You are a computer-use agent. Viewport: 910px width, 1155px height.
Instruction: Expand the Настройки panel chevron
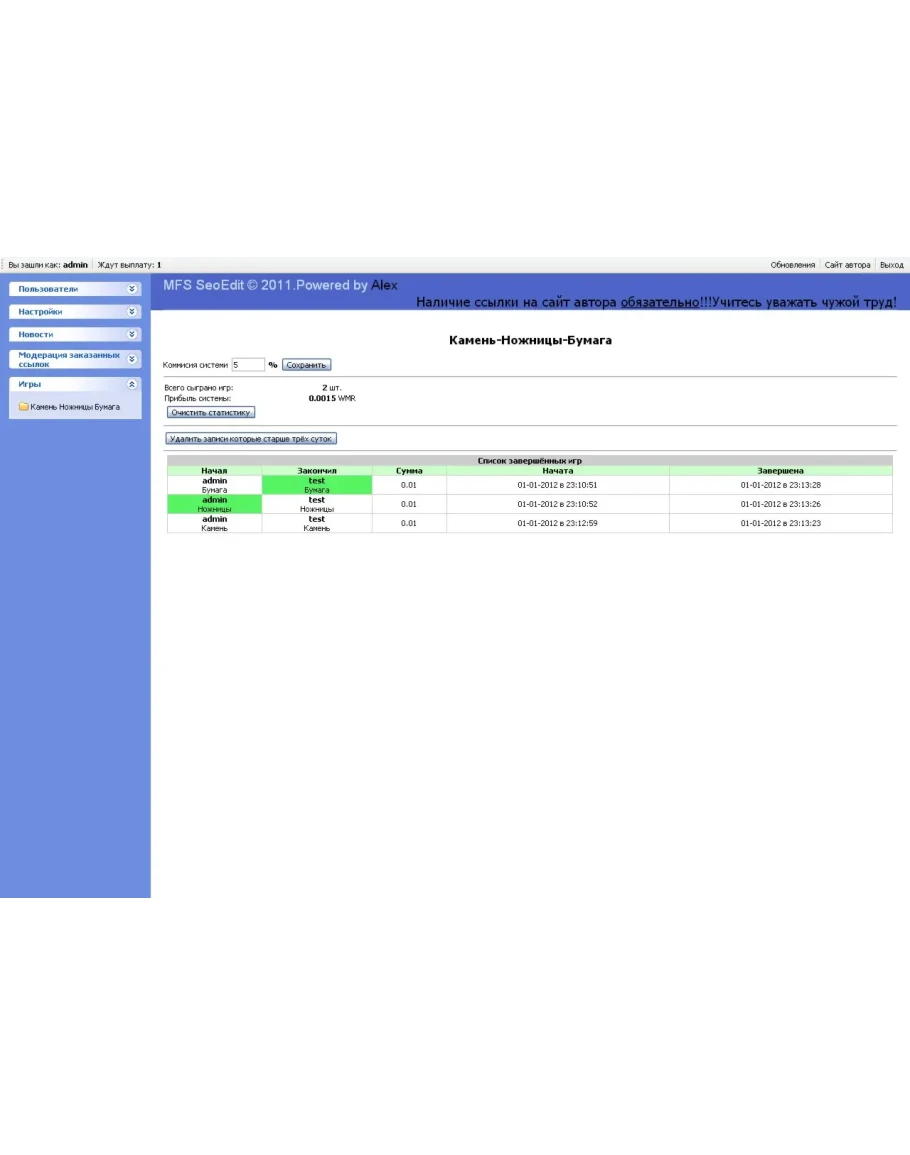[x=132, y=312]
